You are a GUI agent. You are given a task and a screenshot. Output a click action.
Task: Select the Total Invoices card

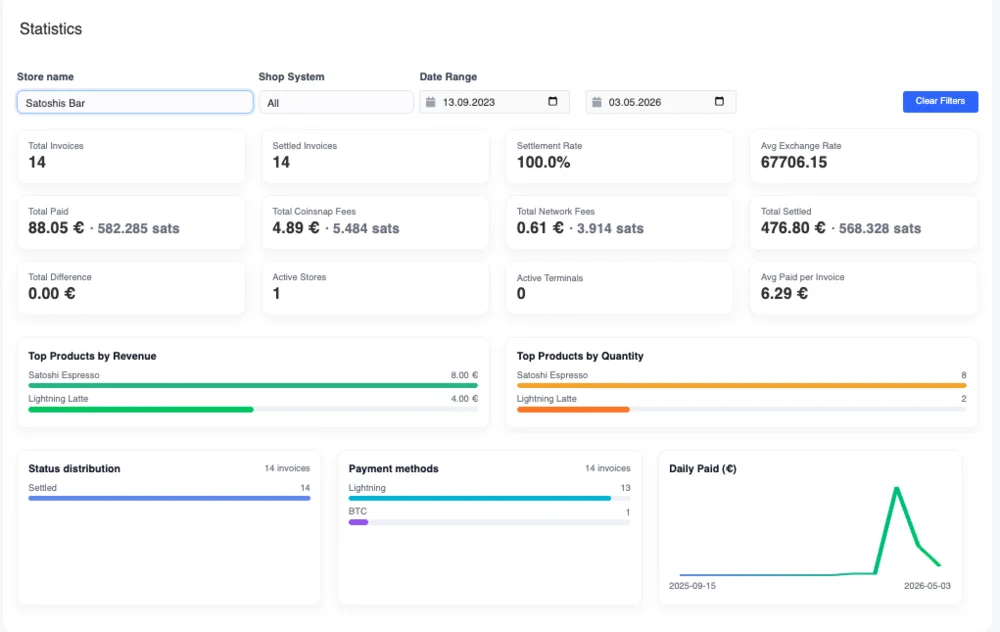pyautogui.click(x=131, y=156)
